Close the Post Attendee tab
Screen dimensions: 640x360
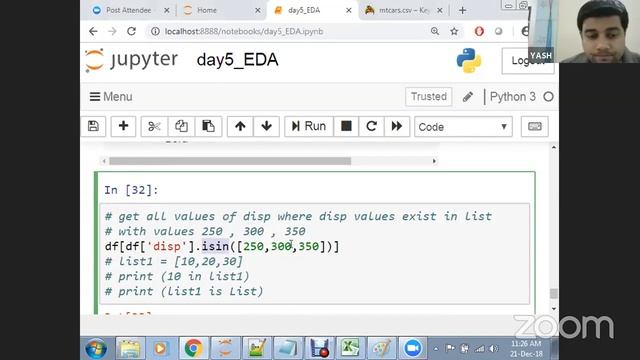point(167,11)
